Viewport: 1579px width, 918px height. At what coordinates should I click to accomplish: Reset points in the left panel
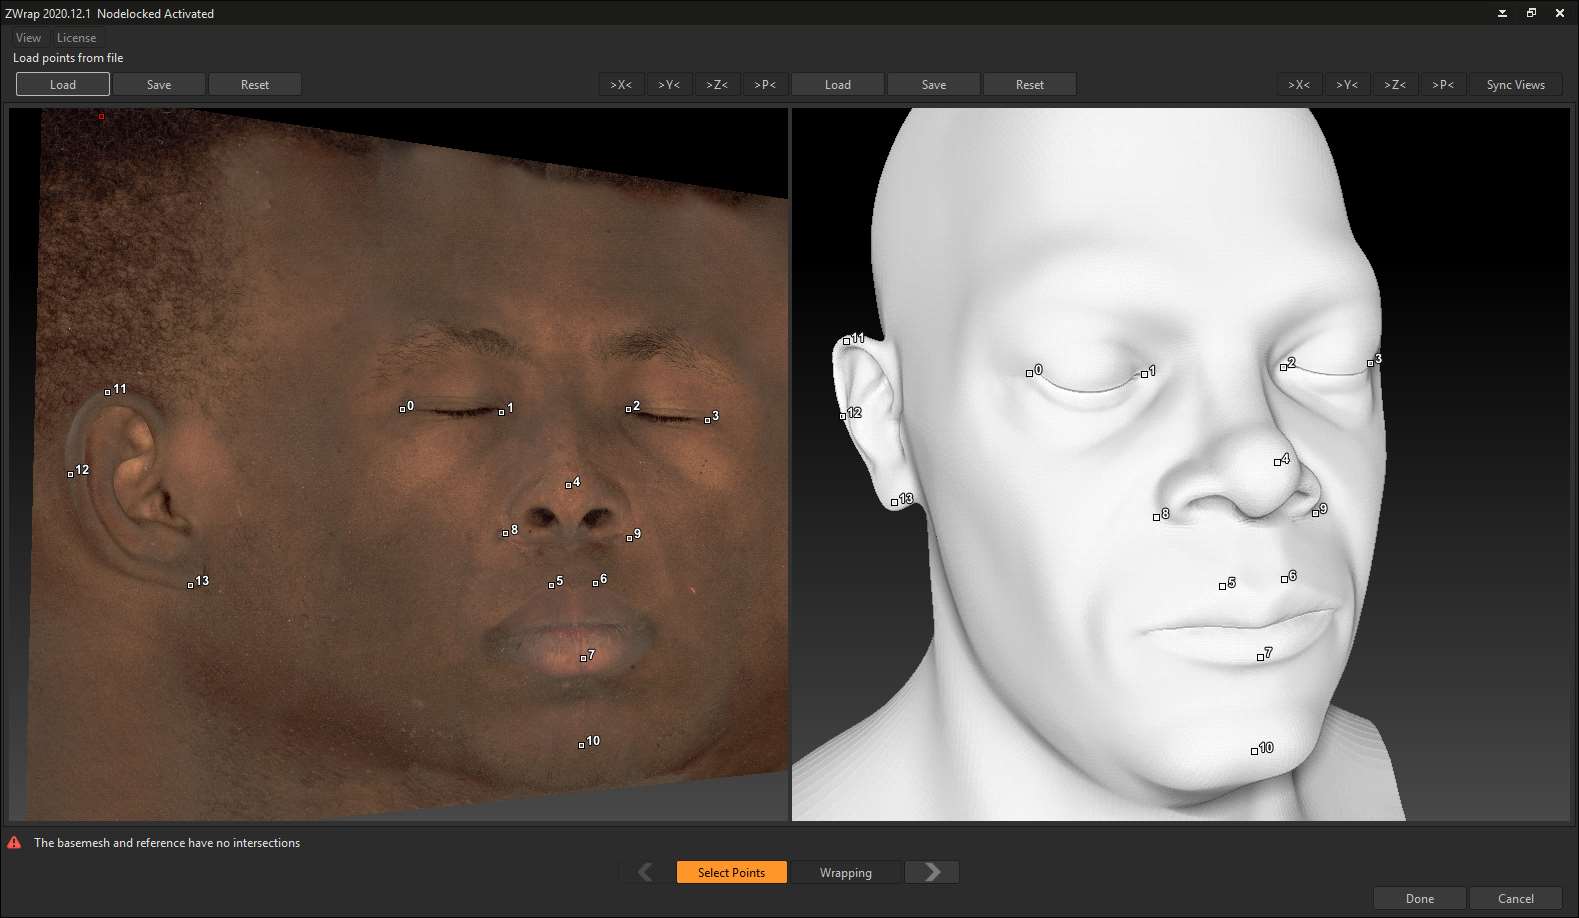point(254,85)
